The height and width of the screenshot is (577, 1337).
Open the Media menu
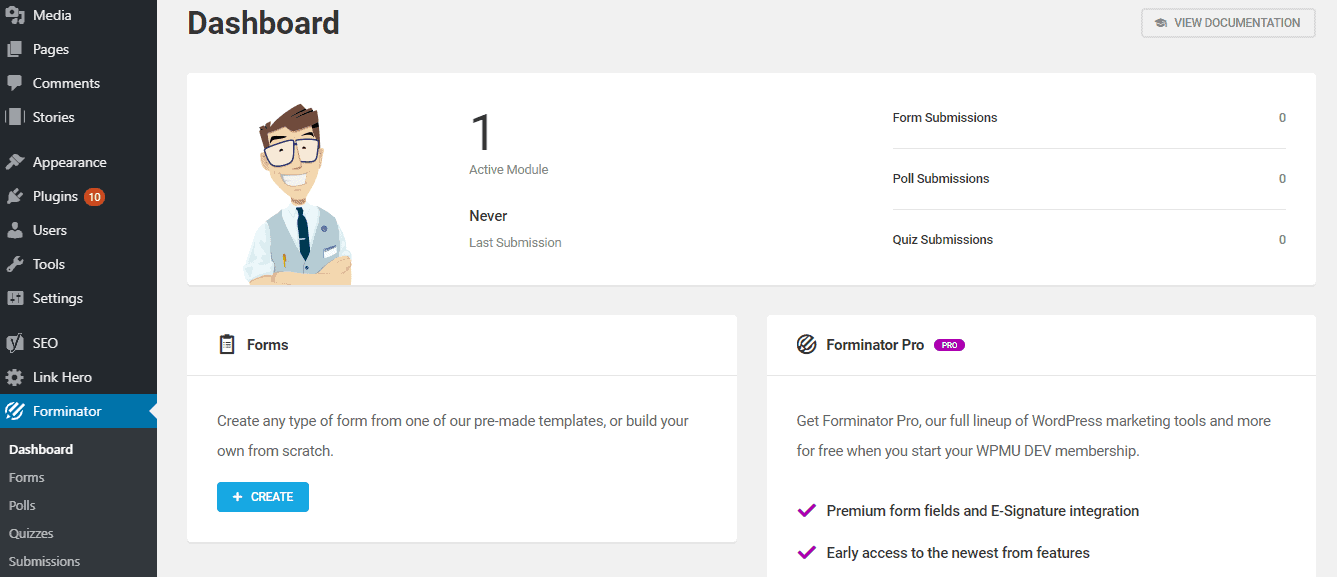tap(78, 15)
